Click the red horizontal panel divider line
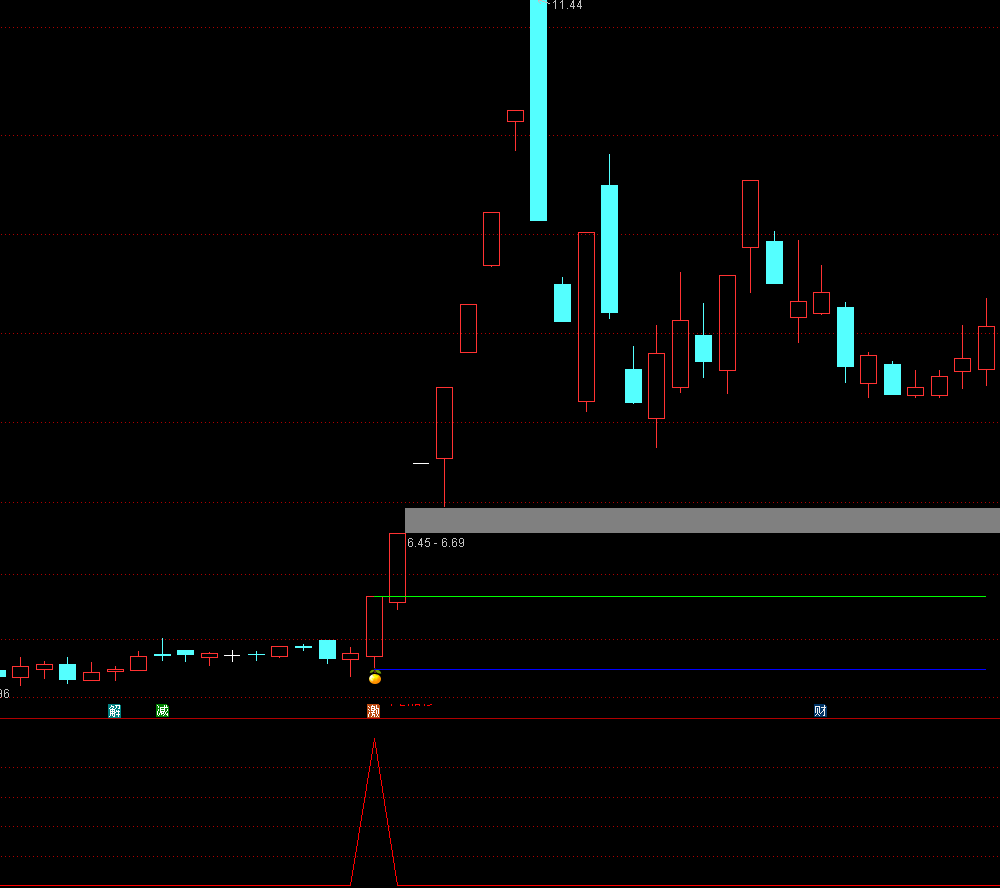The height and width of the screenshot is (888, 1000). coord(600,718)
